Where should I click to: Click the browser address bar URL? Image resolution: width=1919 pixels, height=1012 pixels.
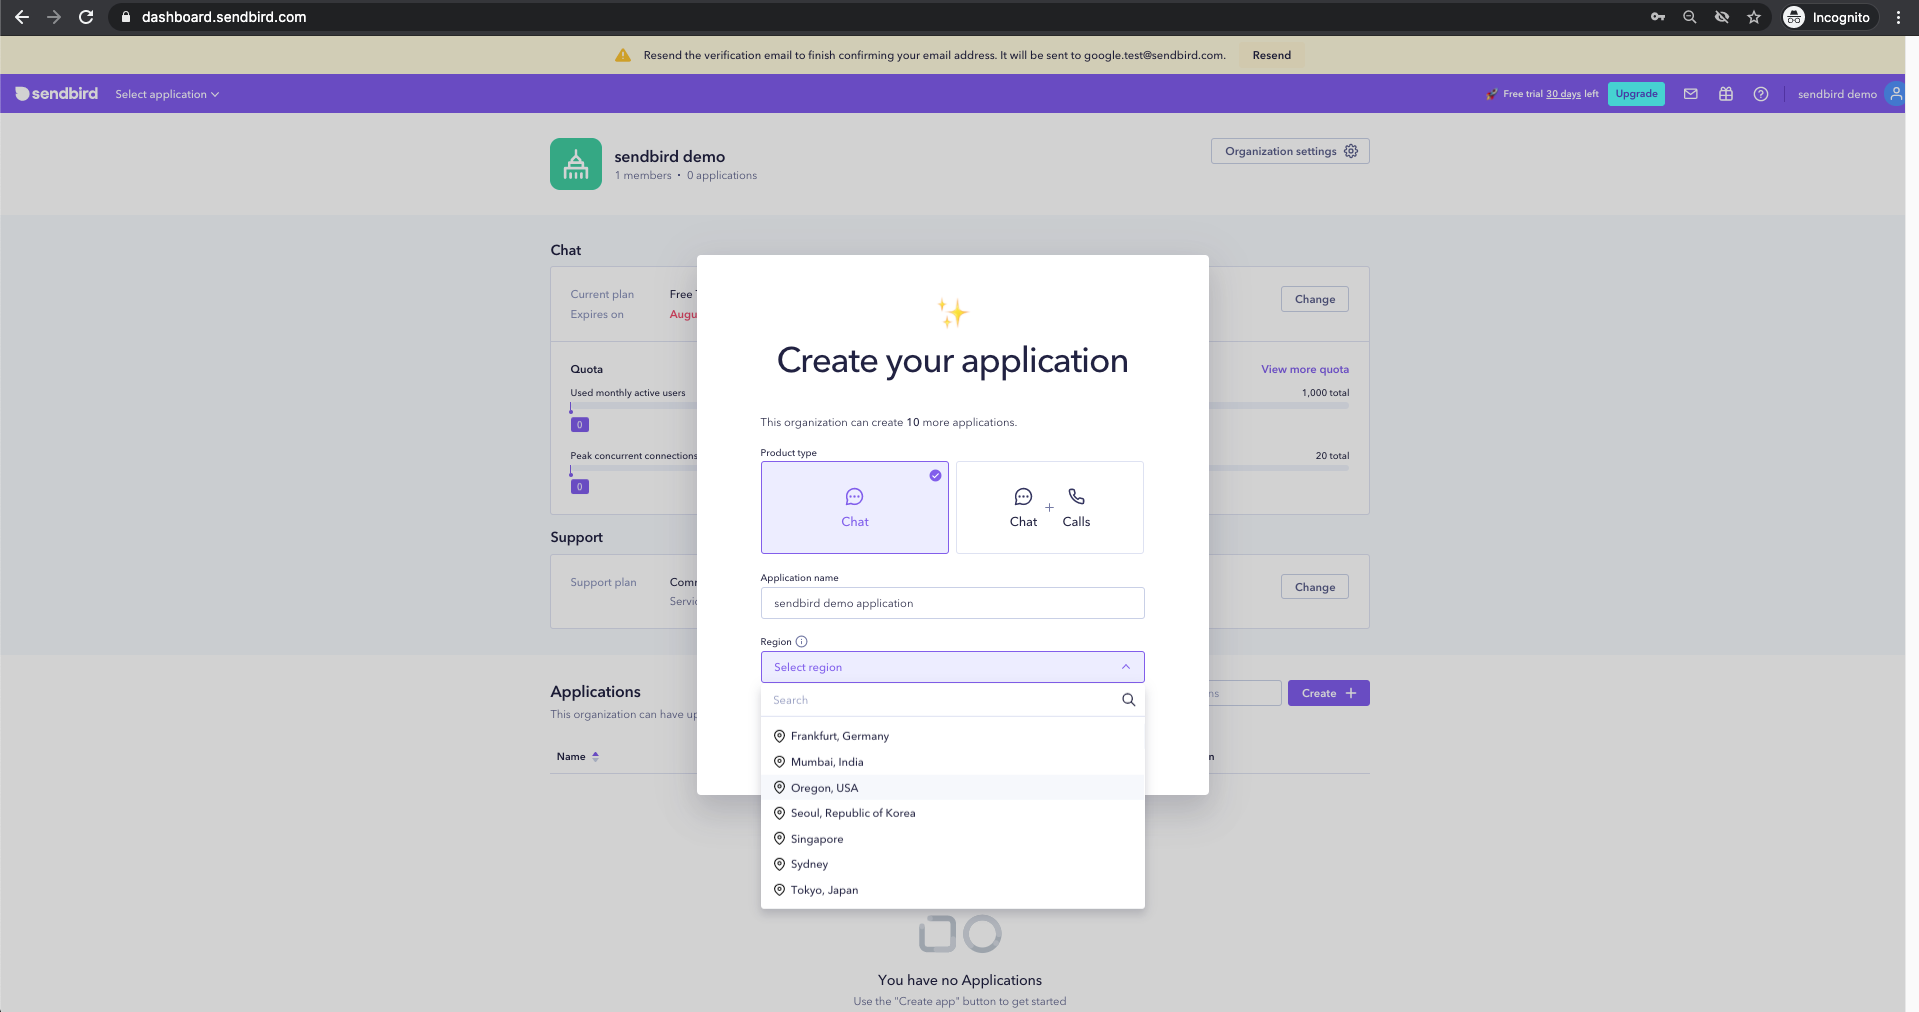click(224, 17)
